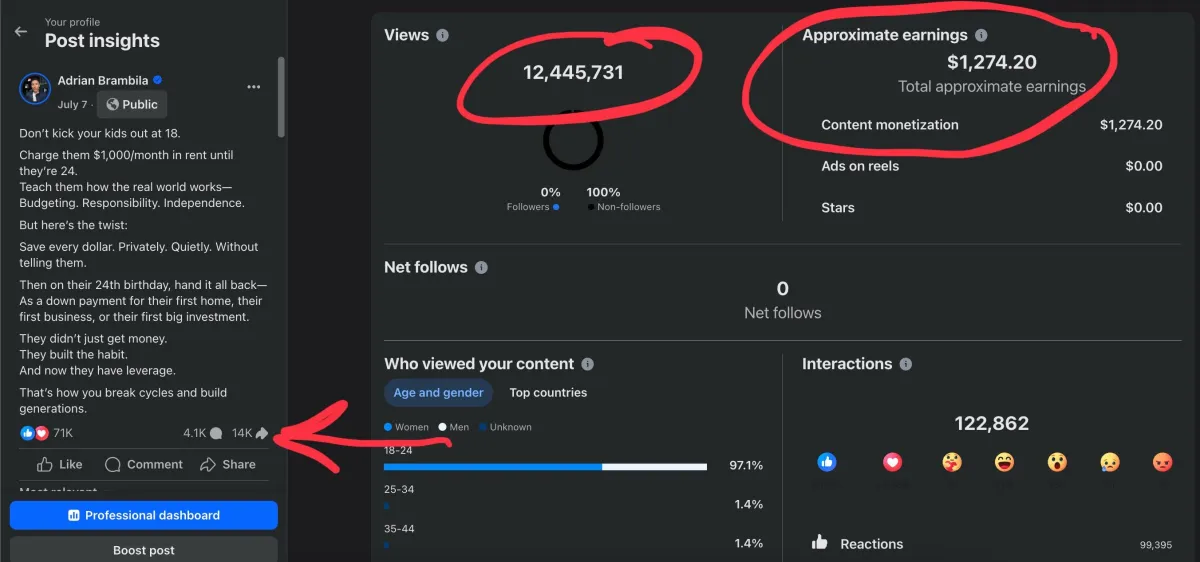Click the verified badge next to name
The height and width of the screenshot is (562, 1200).
pyautogui.click(x=158, y=81)
